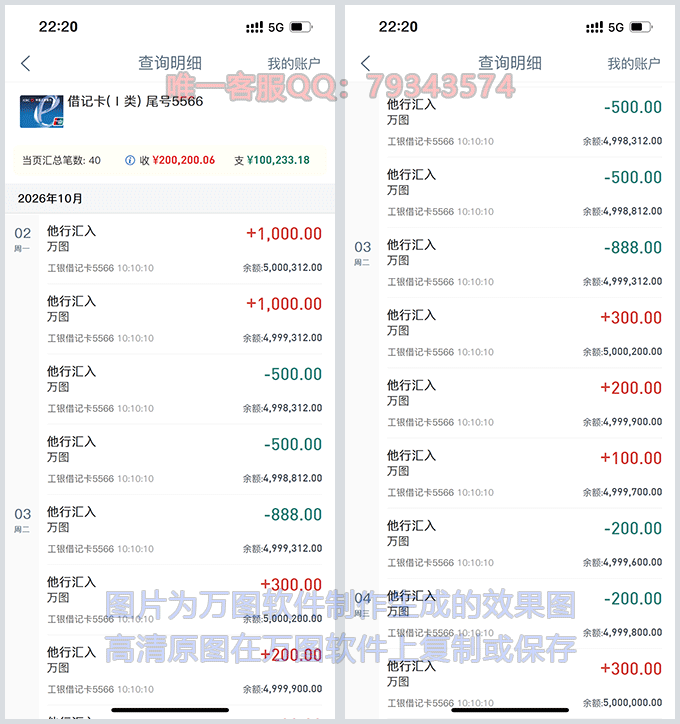680x724 pixels.
Task: Select the -888.00 transaction on the right phone
Action: tap(524, 262)
